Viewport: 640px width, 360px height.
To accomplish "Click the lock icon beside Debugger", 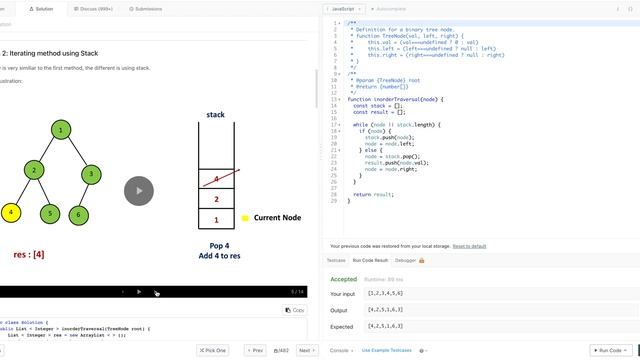I will (422, 260).
